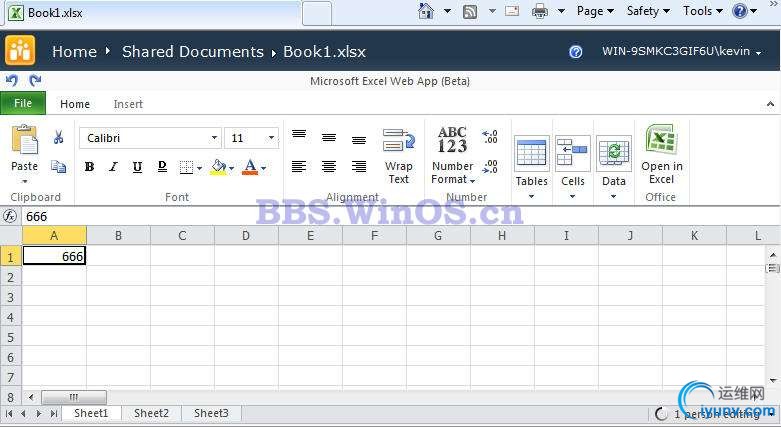
Task: Click the browser Print icon
Action: tap(539, 11)
